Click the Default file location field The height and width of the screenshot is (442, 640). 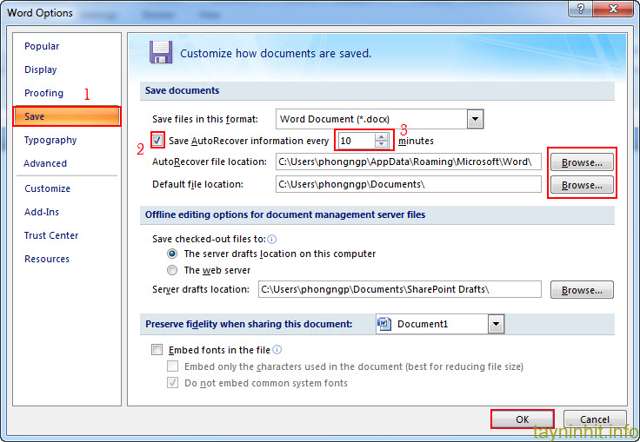click(407, 184)
